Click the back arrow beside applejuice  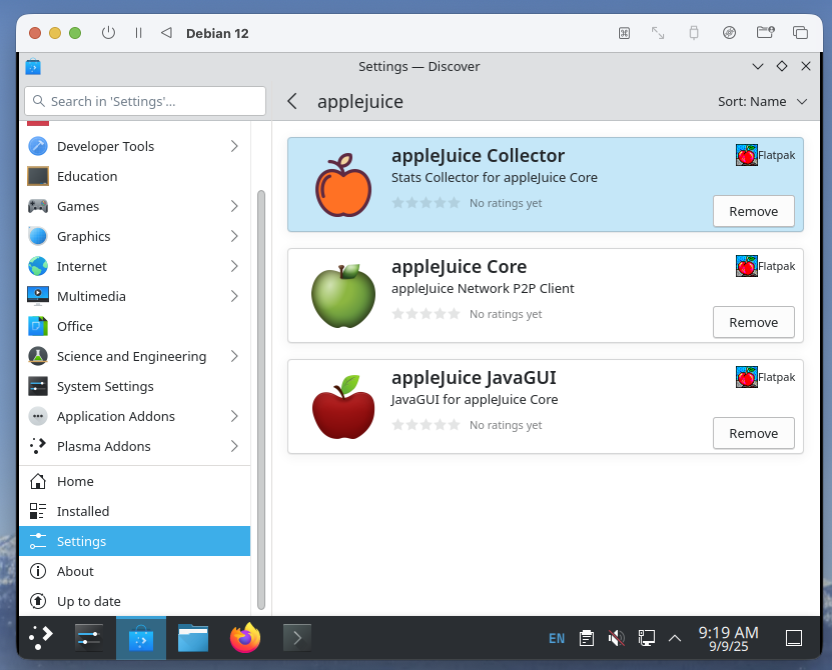[292, 101]
